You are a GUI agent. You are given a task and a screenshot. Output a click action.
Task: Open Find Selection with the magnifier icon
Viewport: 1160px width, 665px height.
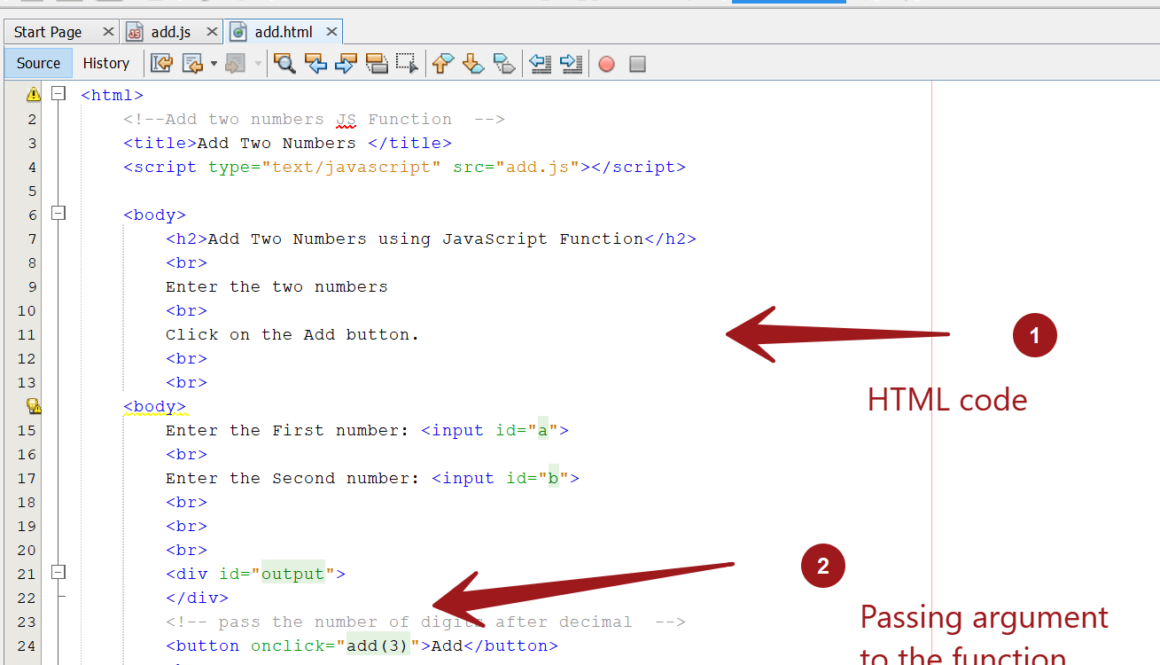[284, 63]
